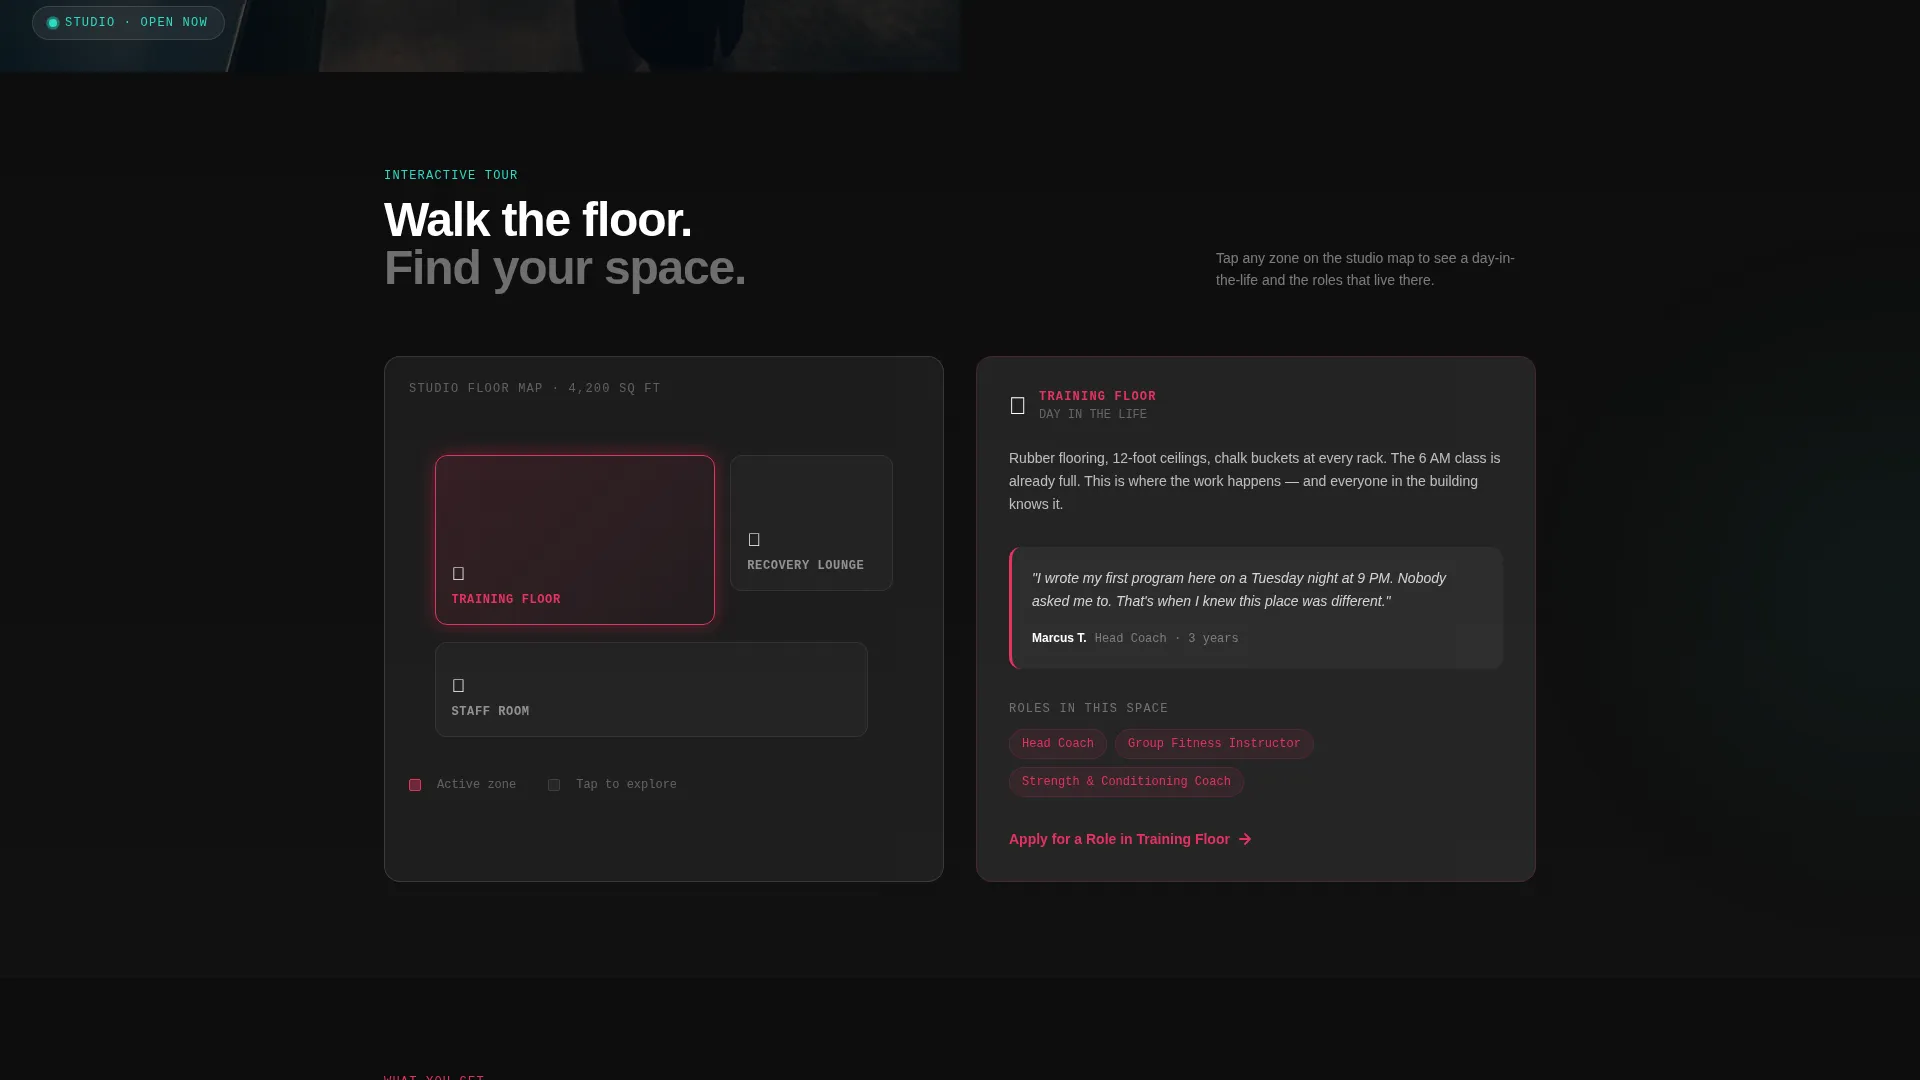Click the pink Active zone legend swatch
This screenshot has height=1080, width=1920.
[x=415, y=785]
